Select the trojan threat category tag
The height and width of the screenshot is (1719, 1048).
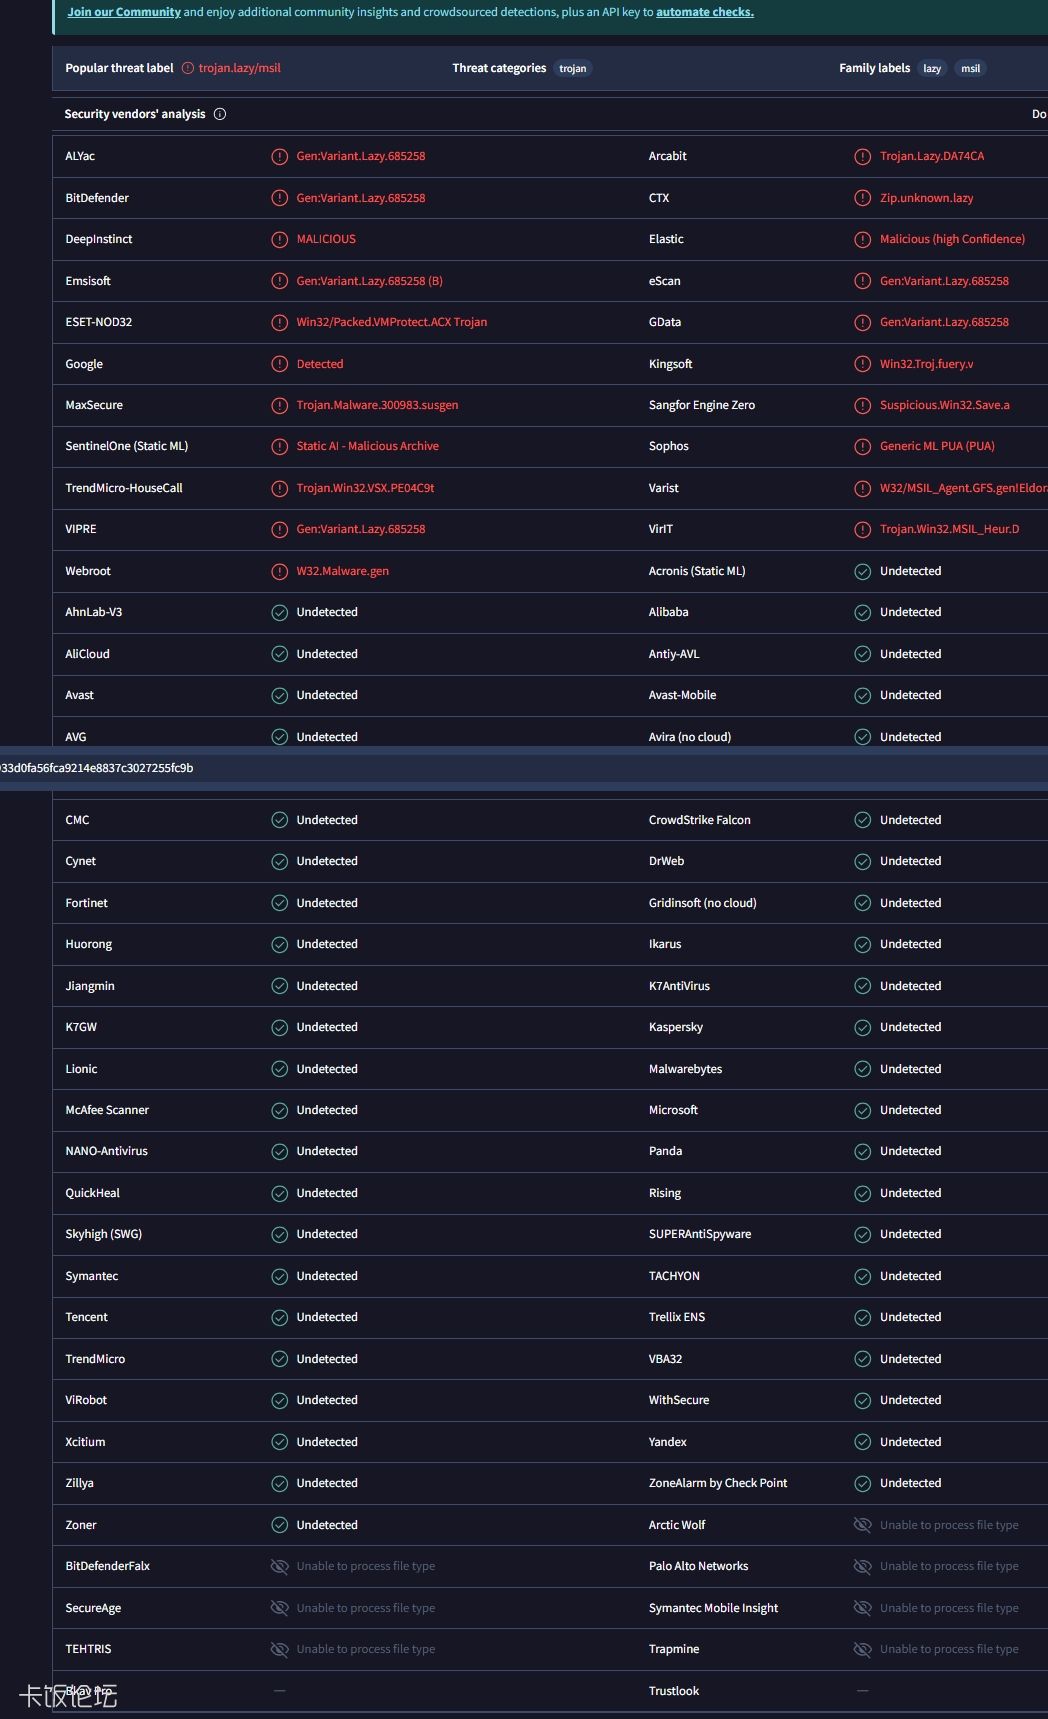(x=573, y=68)
